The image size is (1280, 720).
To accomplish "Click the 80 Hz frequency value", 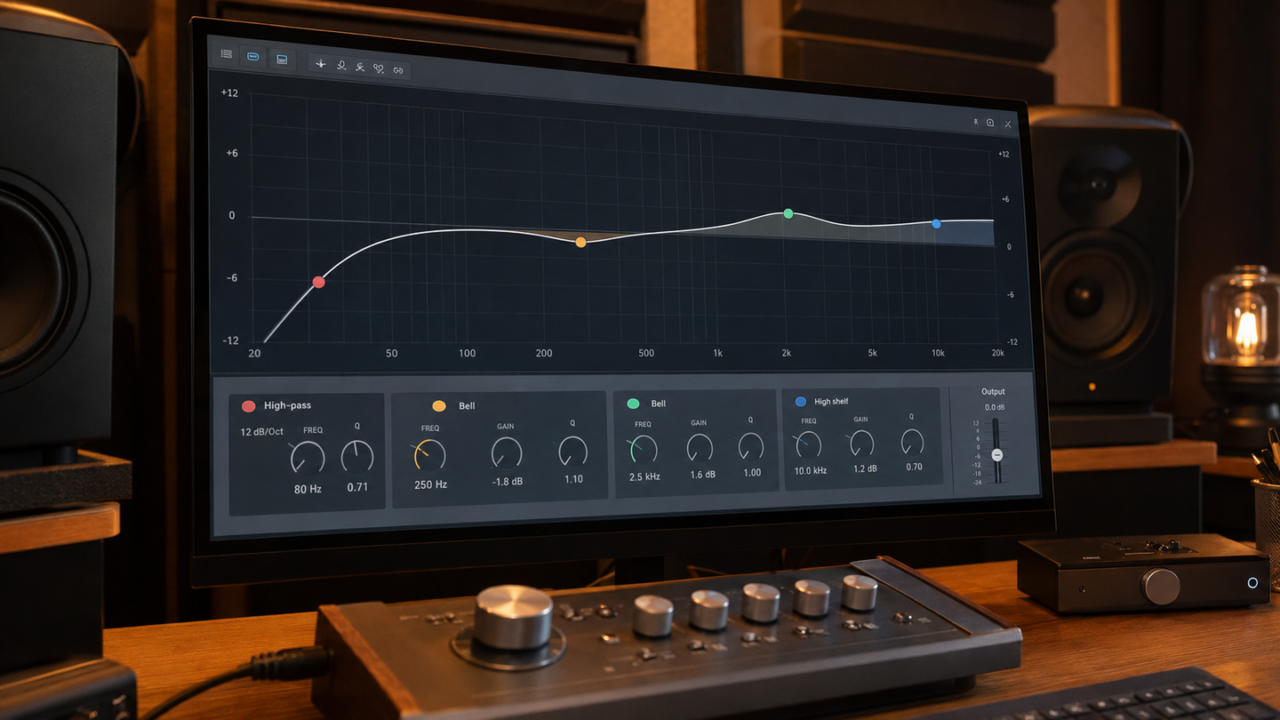I will pos(307,488).
